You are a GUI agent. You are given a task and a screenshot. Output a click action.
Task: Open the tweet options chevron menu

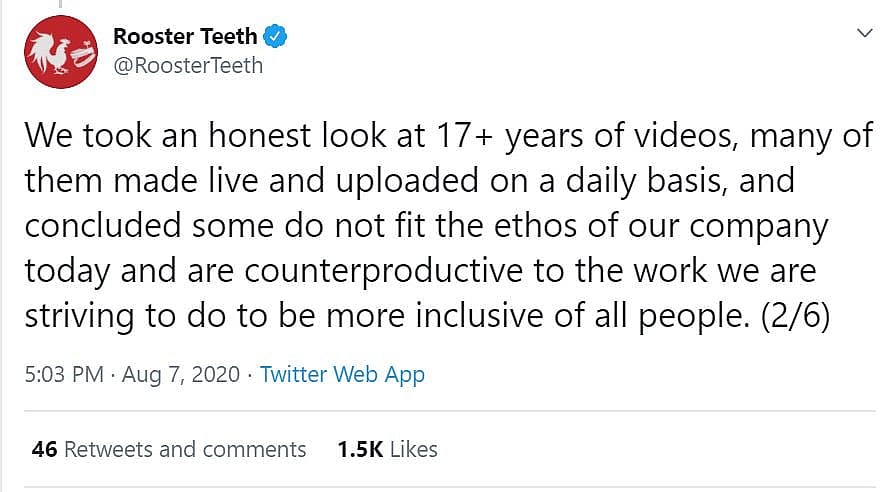click(866, 34)
